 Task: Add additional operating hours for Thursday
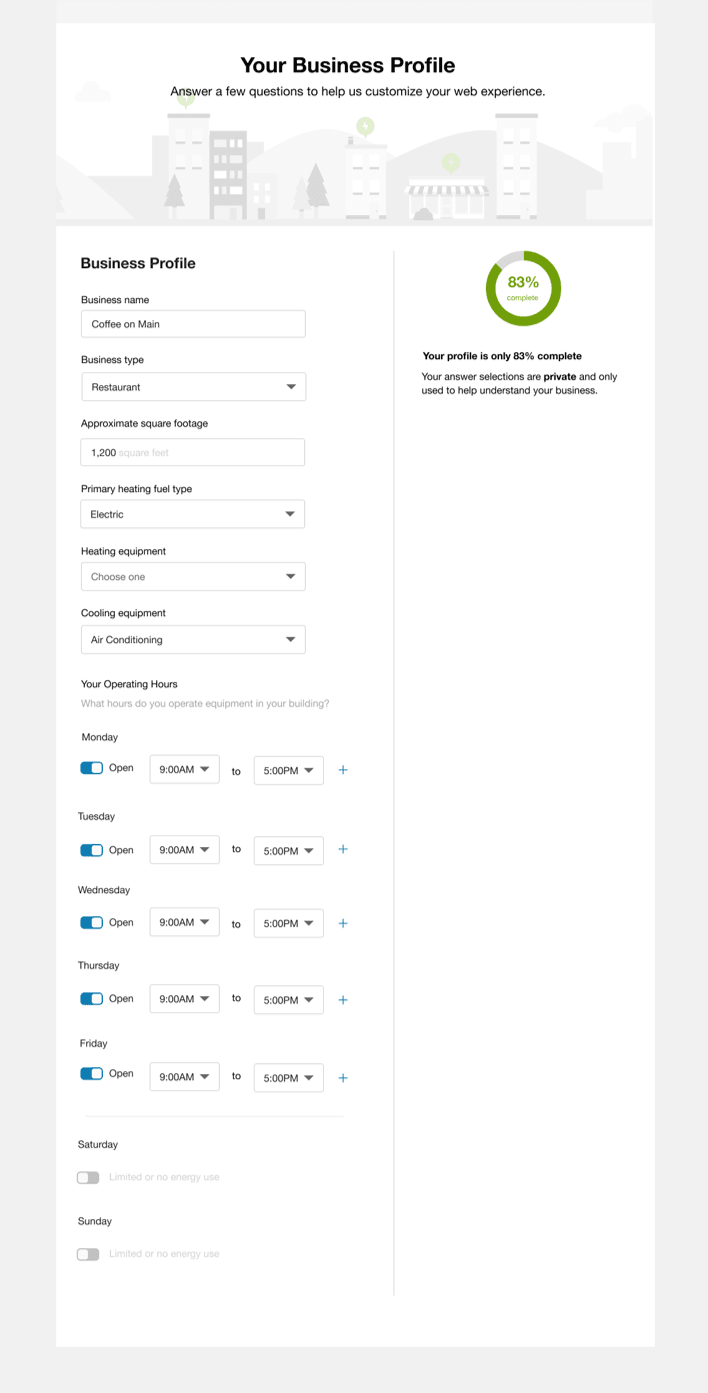point(343,999)
